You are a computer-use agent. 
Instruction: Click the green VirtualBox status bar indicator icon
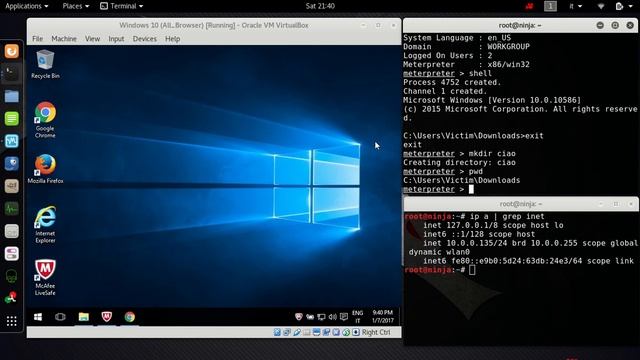pyautogui.click(x=346, y=332)
